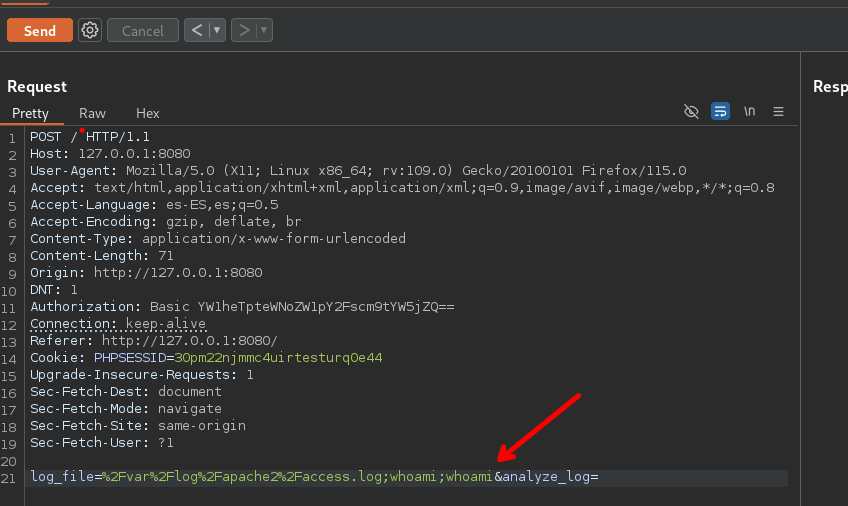The image size is (848, 506).
Task: Click the analyze_log= parameter in body
Action: (551, 477)
